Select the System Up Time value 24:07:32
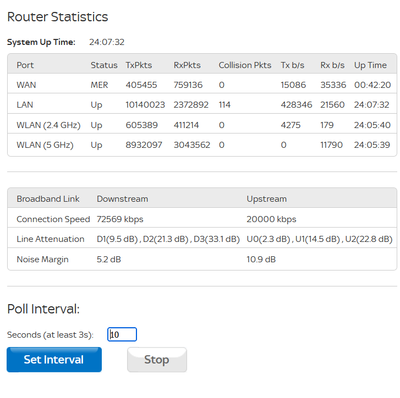The height and width of the screenshot is (398, 400). [x=107, y=42]
